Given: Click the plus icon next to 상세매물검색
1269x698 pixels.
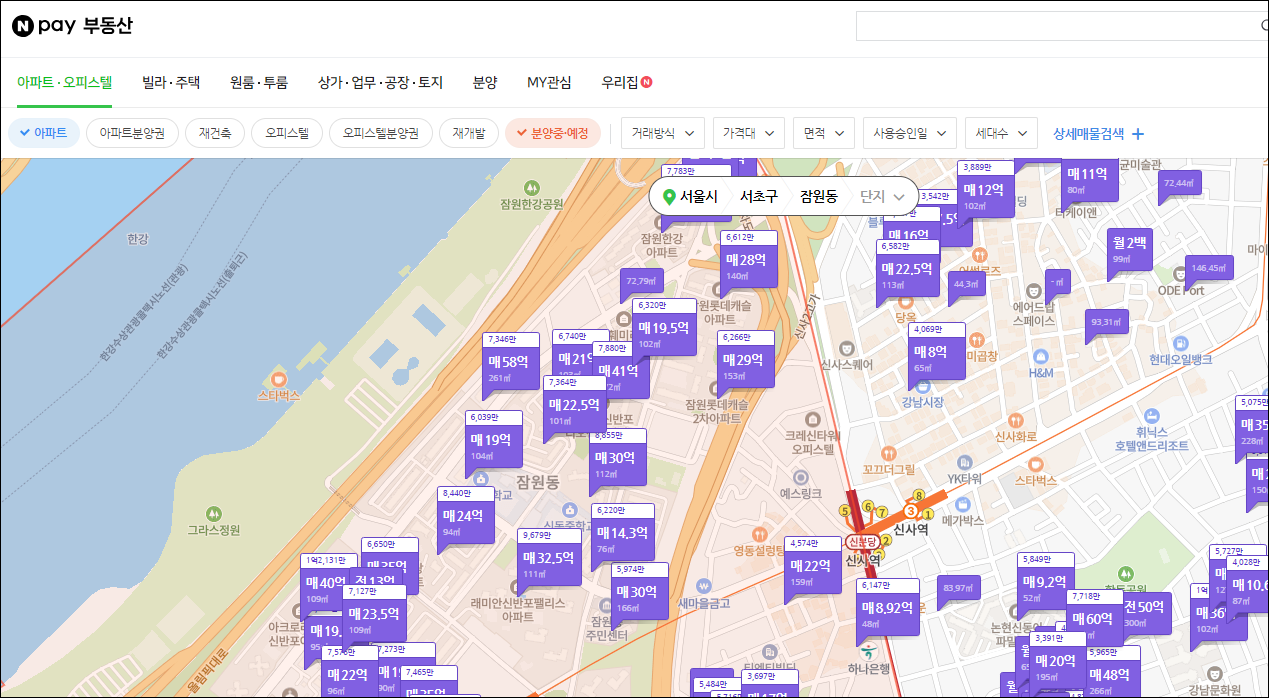Looking at the screenshot, I should click(1137, 133).
